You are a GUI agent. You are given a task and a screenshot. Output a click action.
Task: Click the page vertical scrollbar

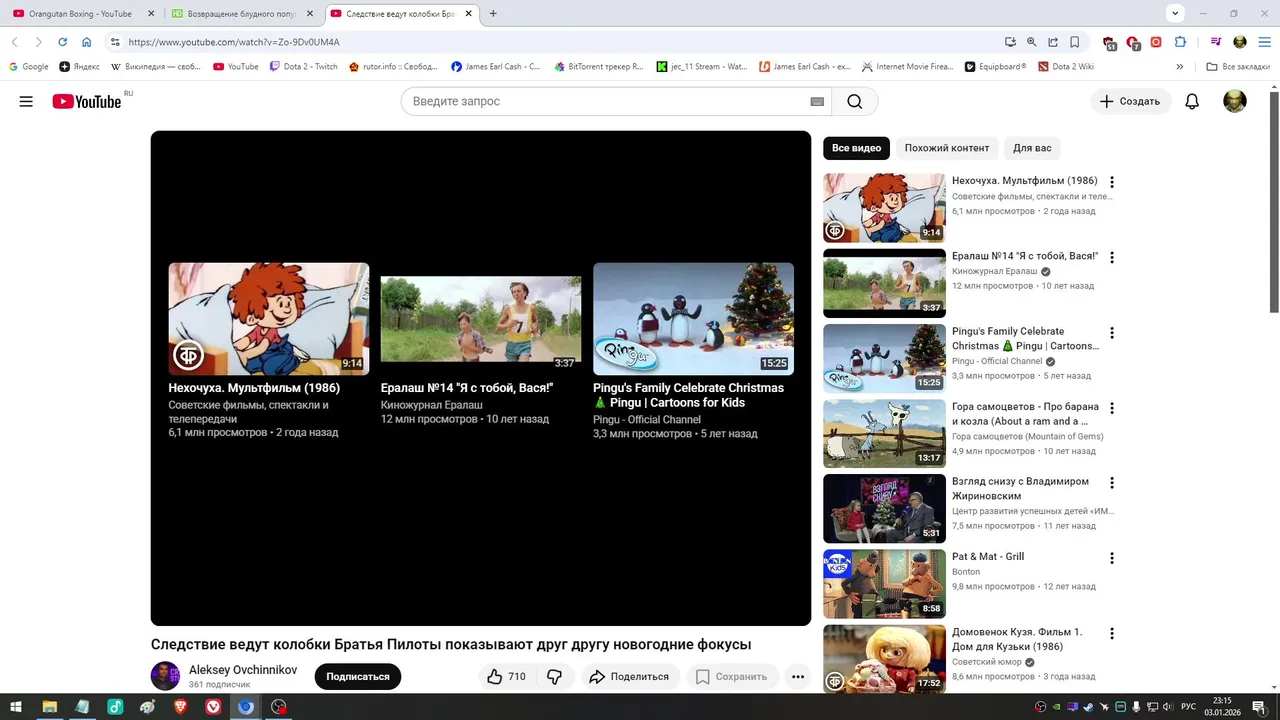1274,200
